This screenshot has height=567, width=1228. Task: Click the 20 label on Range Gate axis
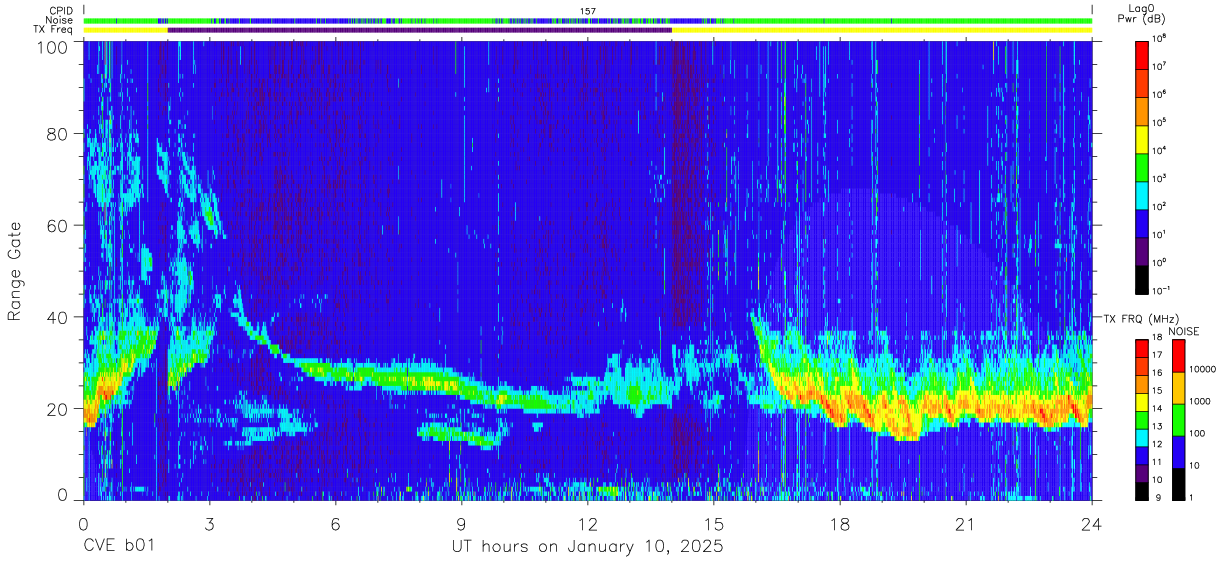click(x=57, y=409)
